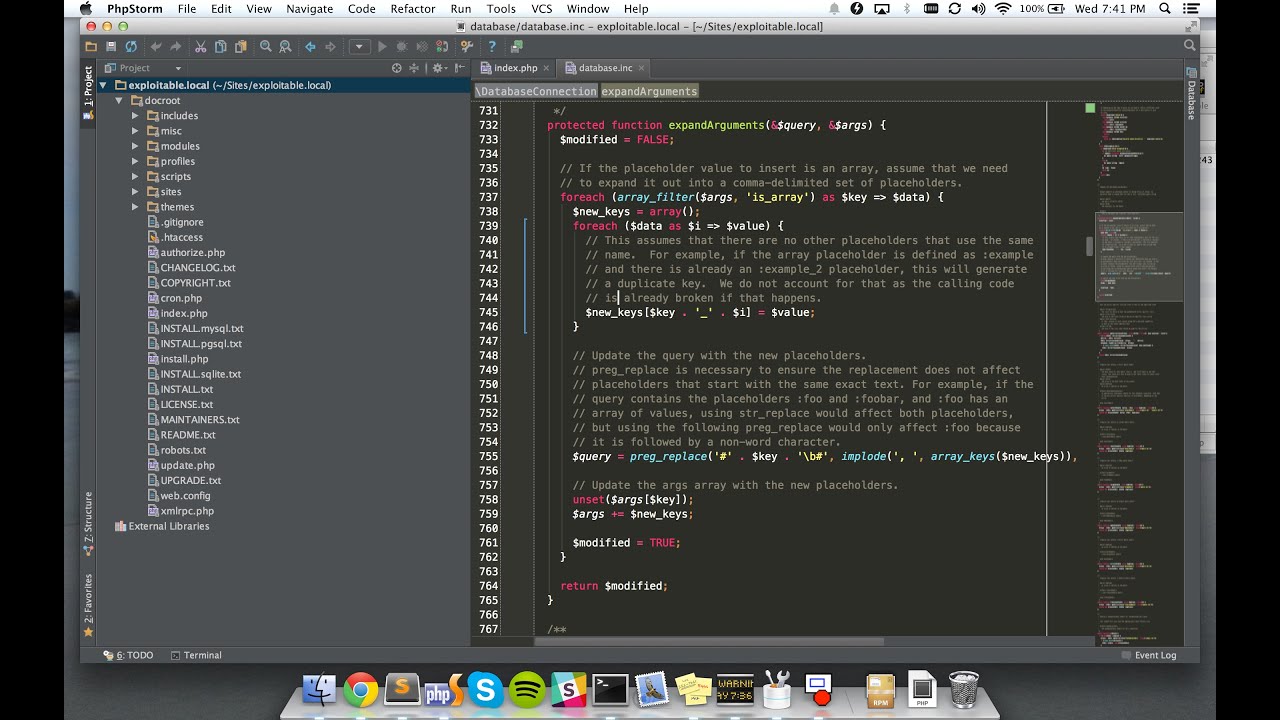Viewport: 1280px width, 720px height.
Task: Collapse the docroot folder
Action: pos(119,101)
